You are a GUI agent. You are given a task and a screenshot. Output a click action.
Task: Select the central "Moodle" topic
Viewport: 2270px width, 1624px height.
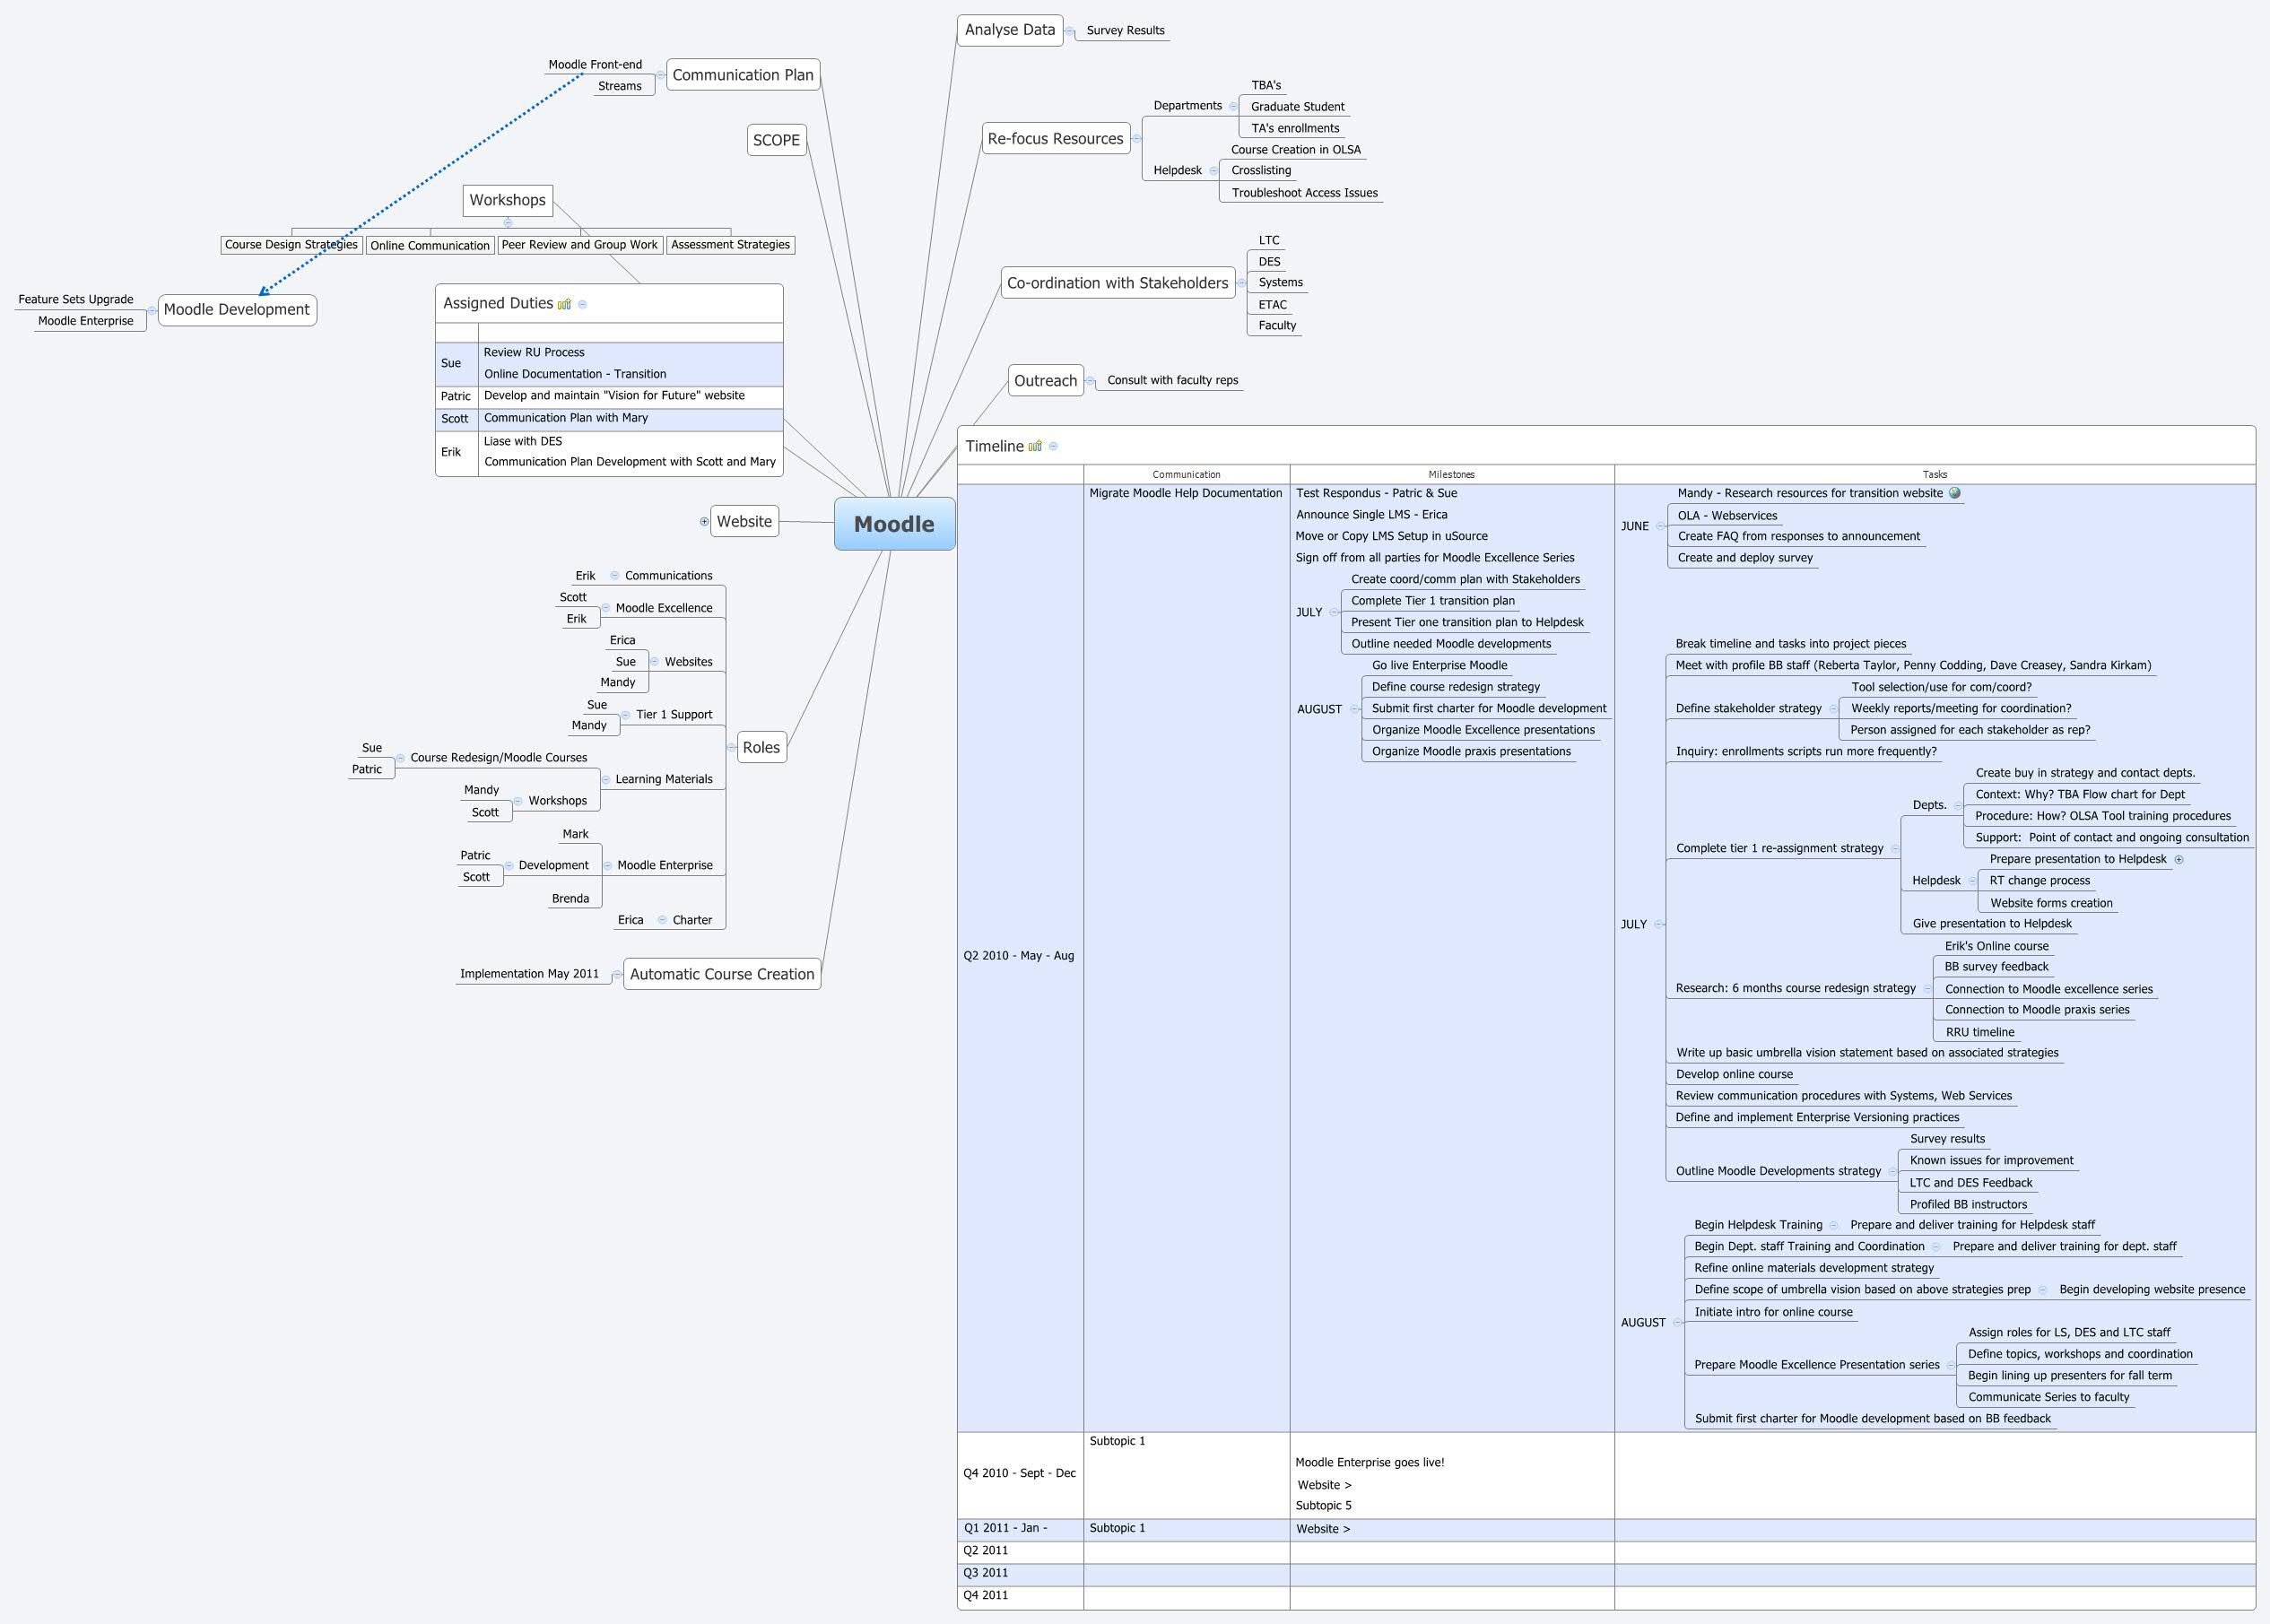[894, 523]
